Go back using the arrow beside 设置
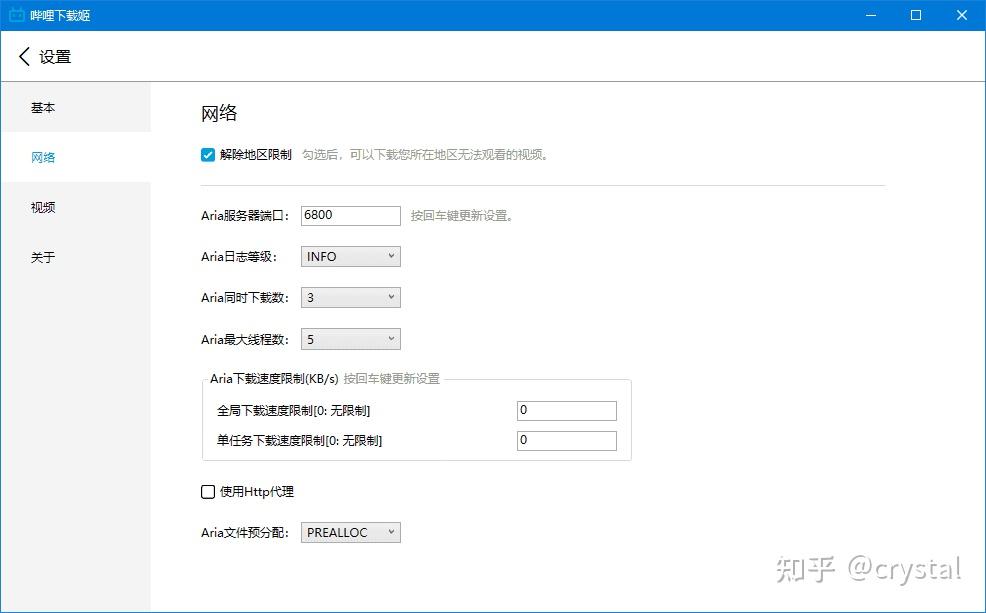This screenshot has height=613, width=986. click(24, 57)
